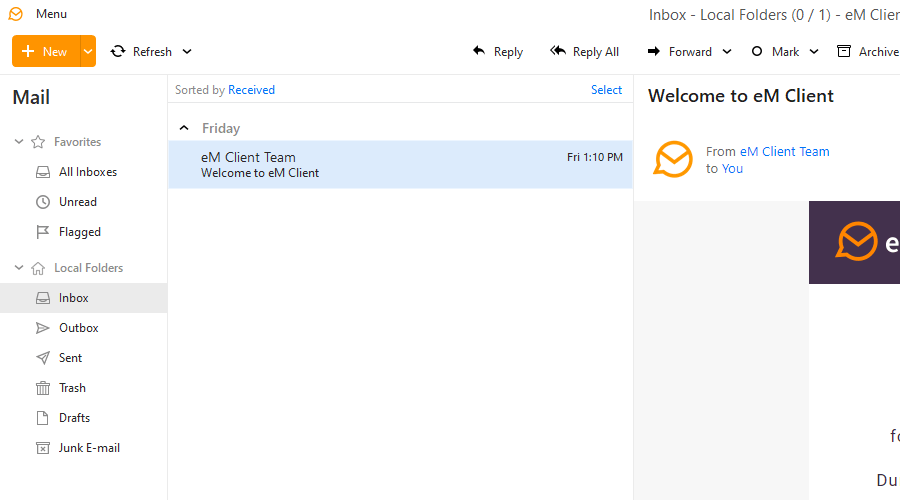Collapse the Local Folders chevron
Screen dimensions: 900x500
click(x=19, y=268)
